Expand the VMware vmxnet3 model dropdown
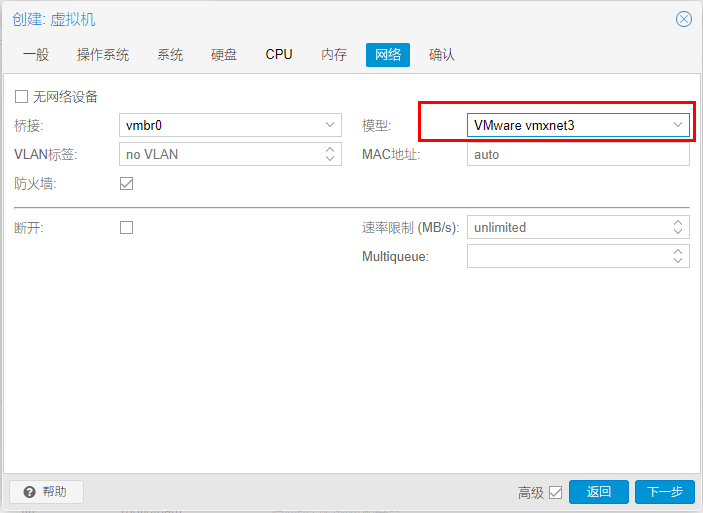 tap(678, 125)
